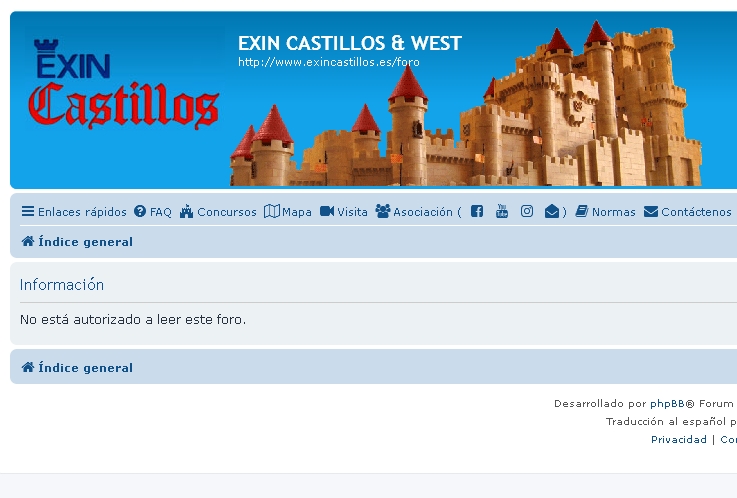737x498 pixels.
Task: Click the 'No está autorizado' message text
Action: [133, 319]
